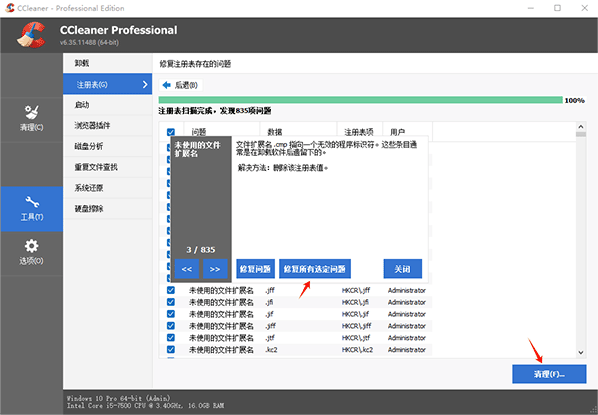Click the HKCR\.jtf registry key cell

click(356, 338)
